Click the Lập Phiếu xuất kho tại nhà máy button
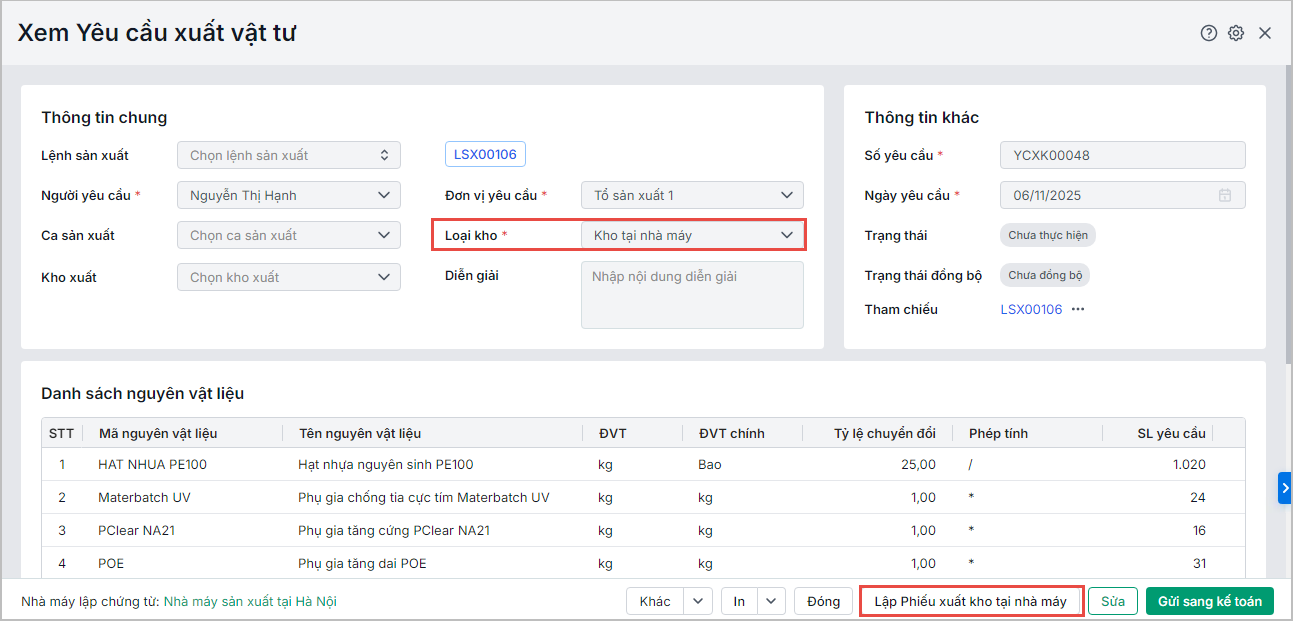Viewport: 1293px width, 621px height. pyautogui.click(x=970, y=601)
